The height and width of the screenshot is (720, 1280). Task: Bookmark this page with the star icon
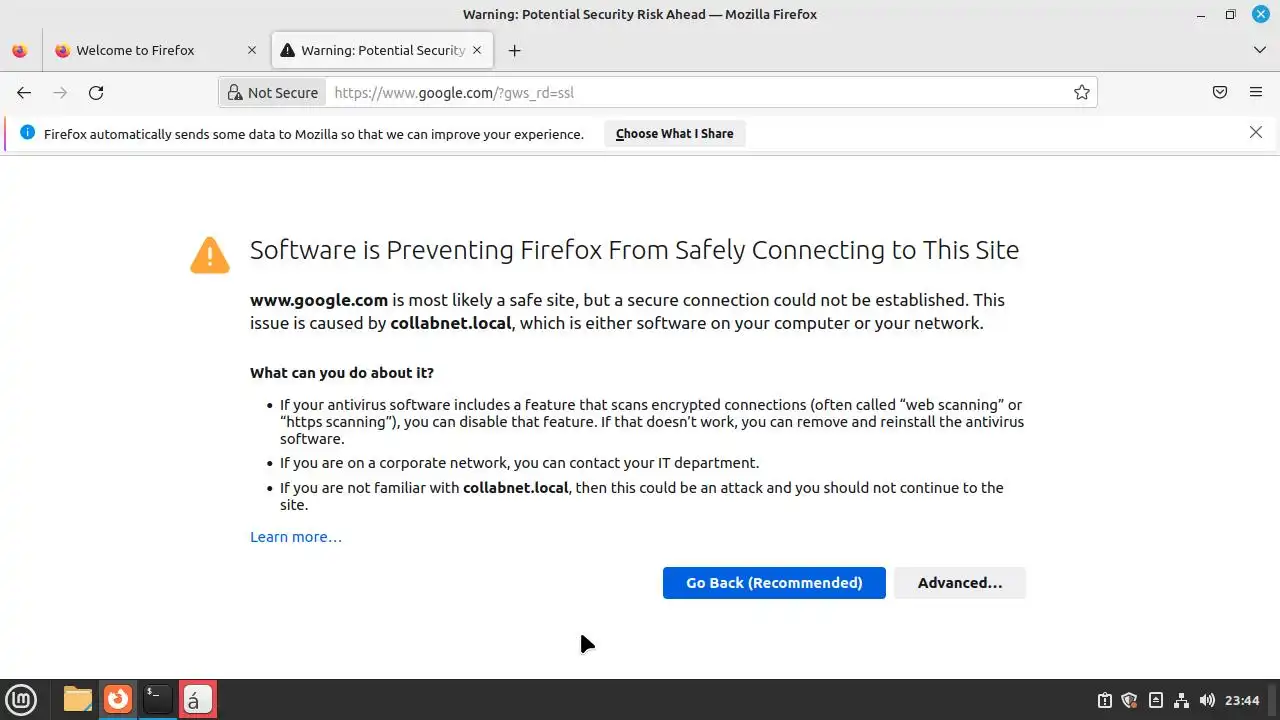coord(1081,93)
